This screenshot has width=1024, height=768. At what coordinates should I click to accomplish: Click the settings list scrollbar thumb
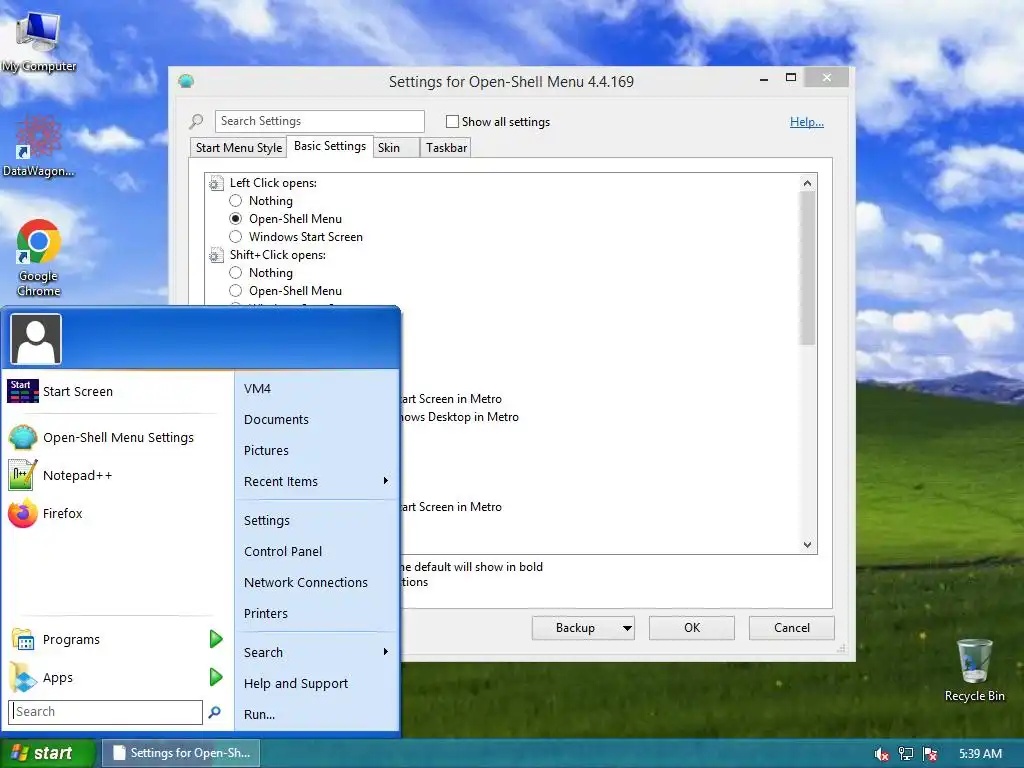[807, 268]
